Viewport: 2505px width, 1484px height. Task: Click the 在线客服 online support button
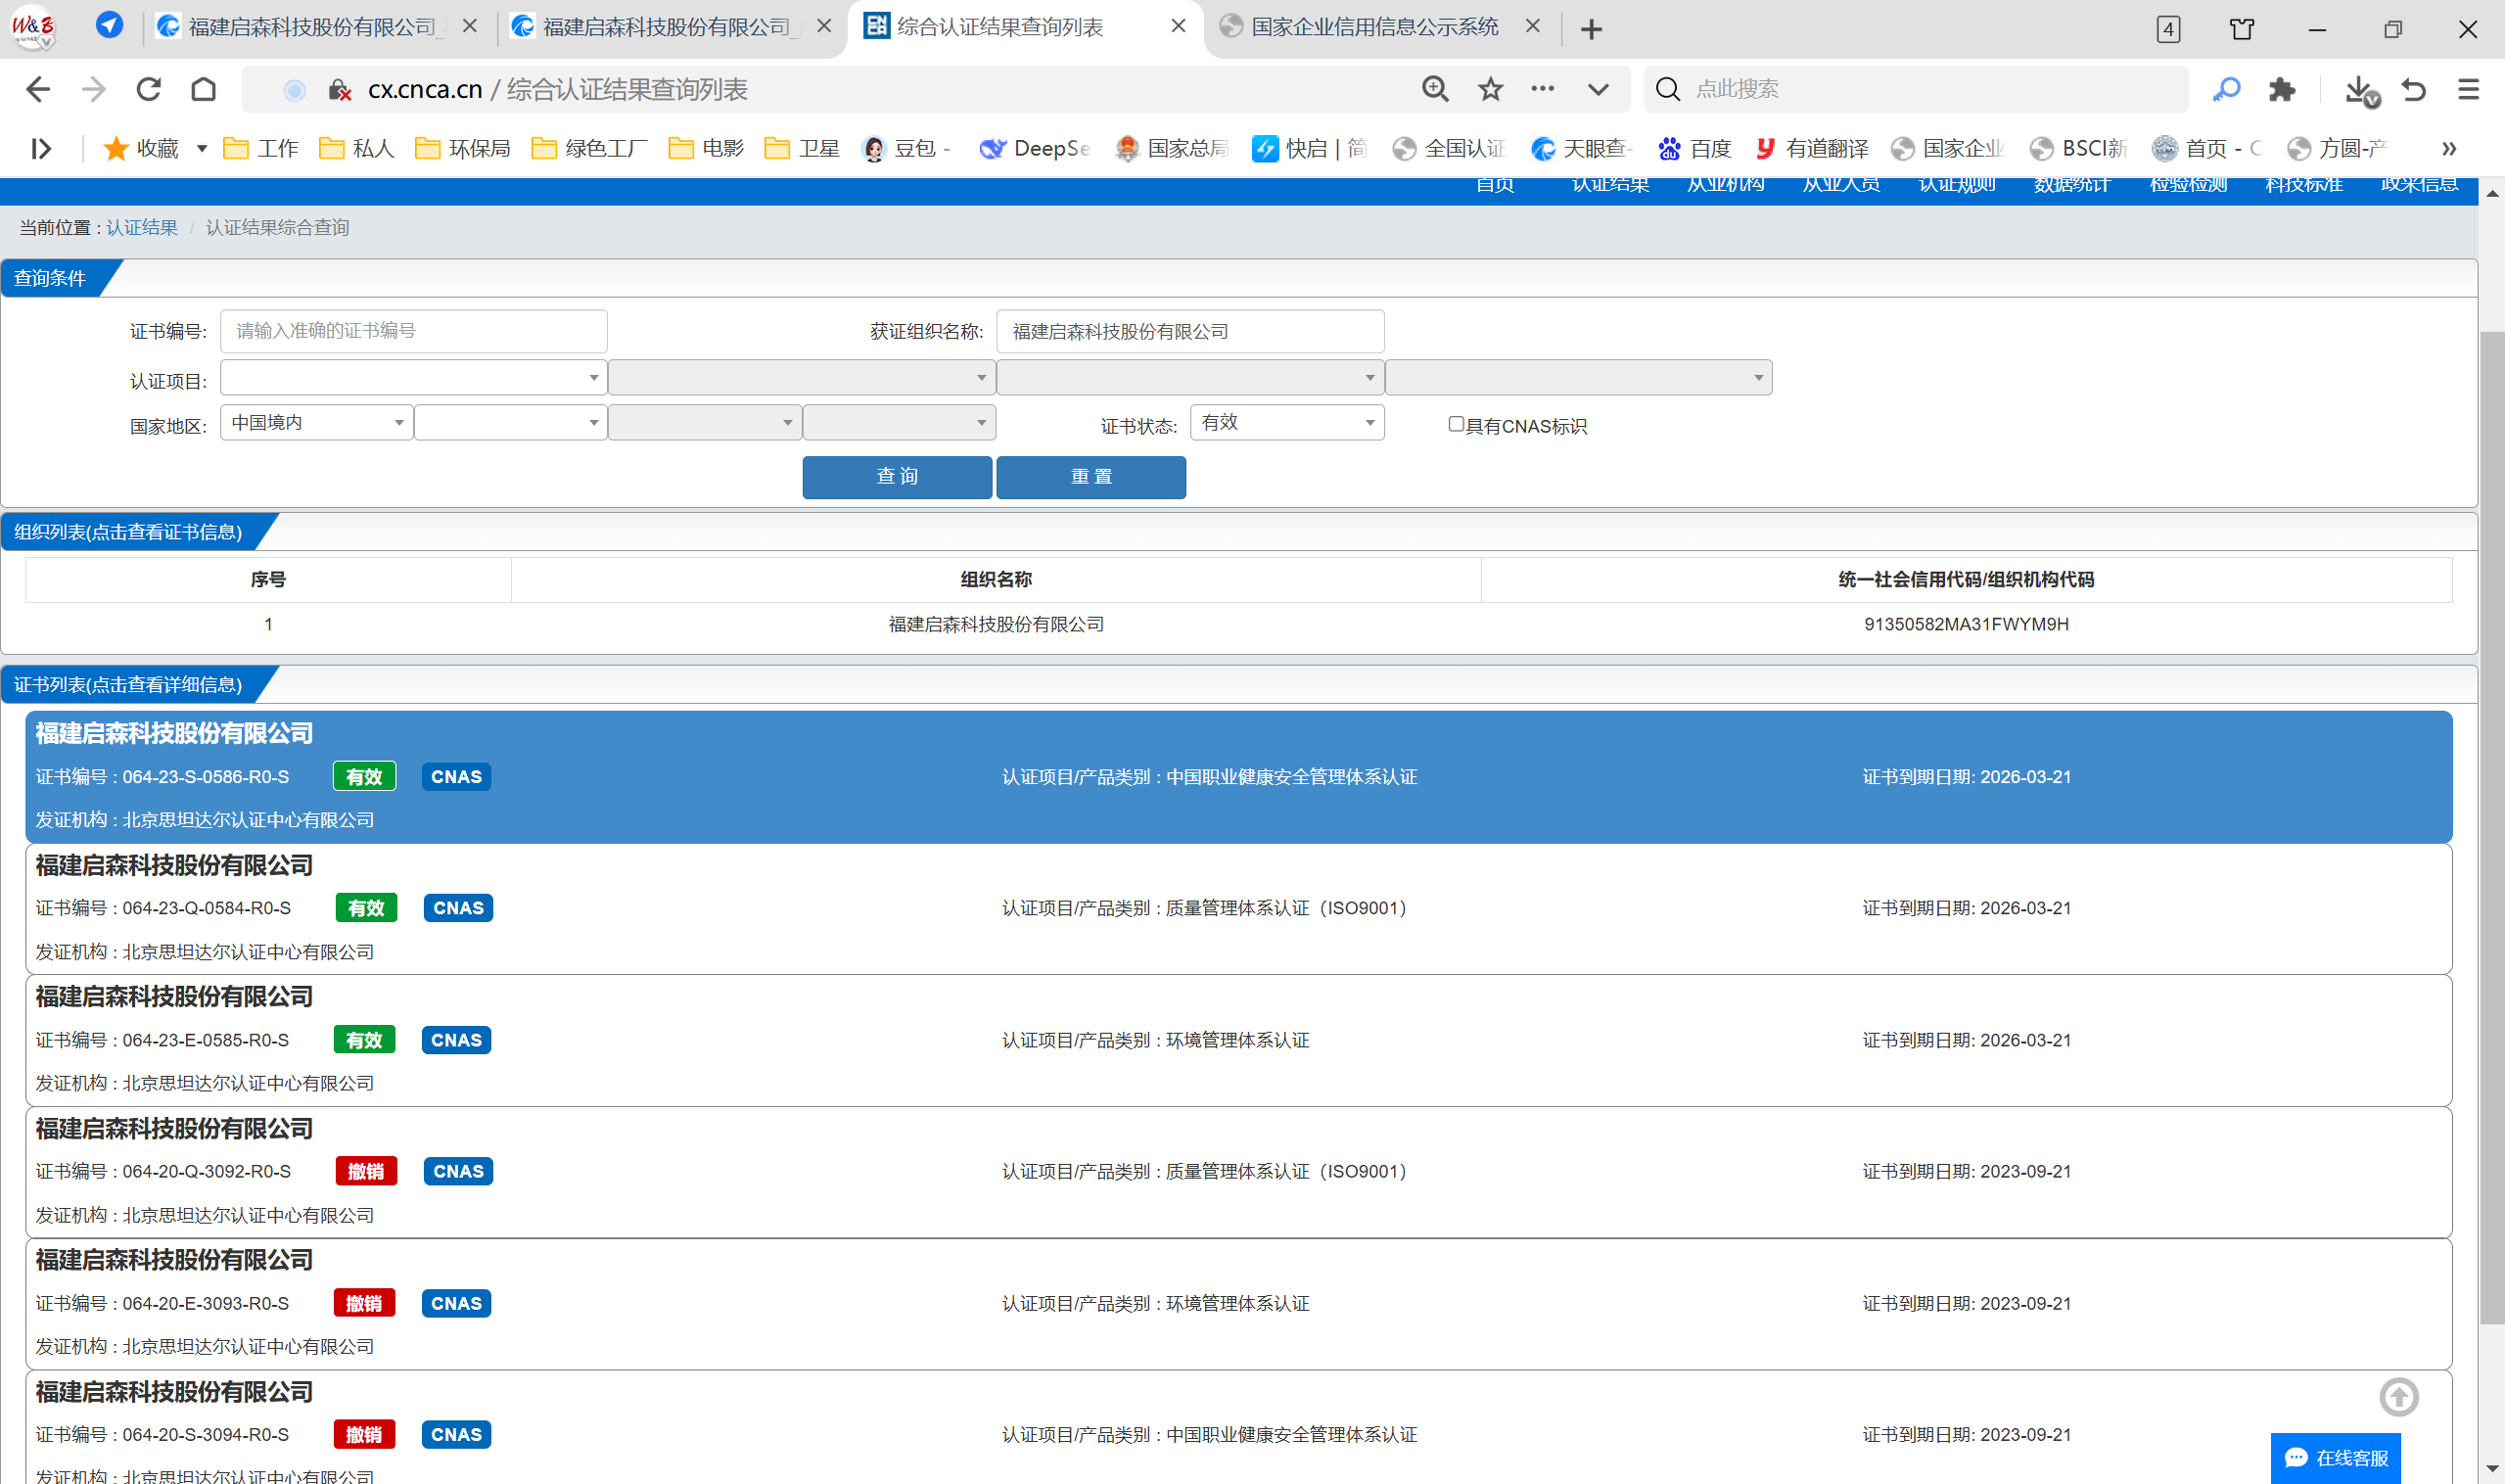tap(2335, 1457)
